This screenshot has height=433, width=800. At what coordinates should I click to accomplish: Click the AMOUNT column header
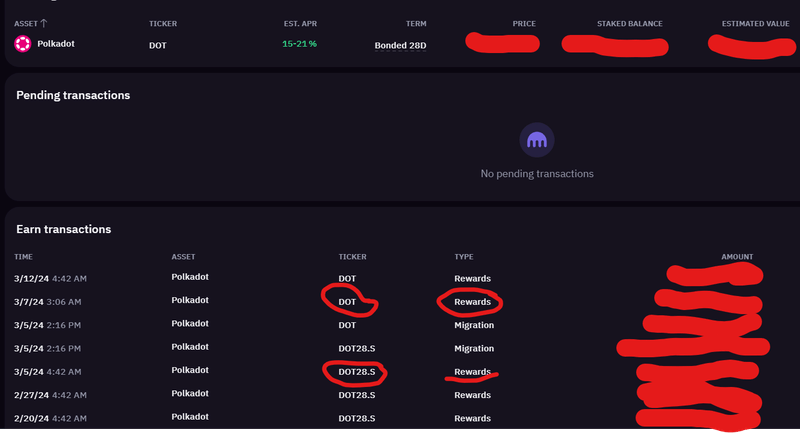click(737, 257)
